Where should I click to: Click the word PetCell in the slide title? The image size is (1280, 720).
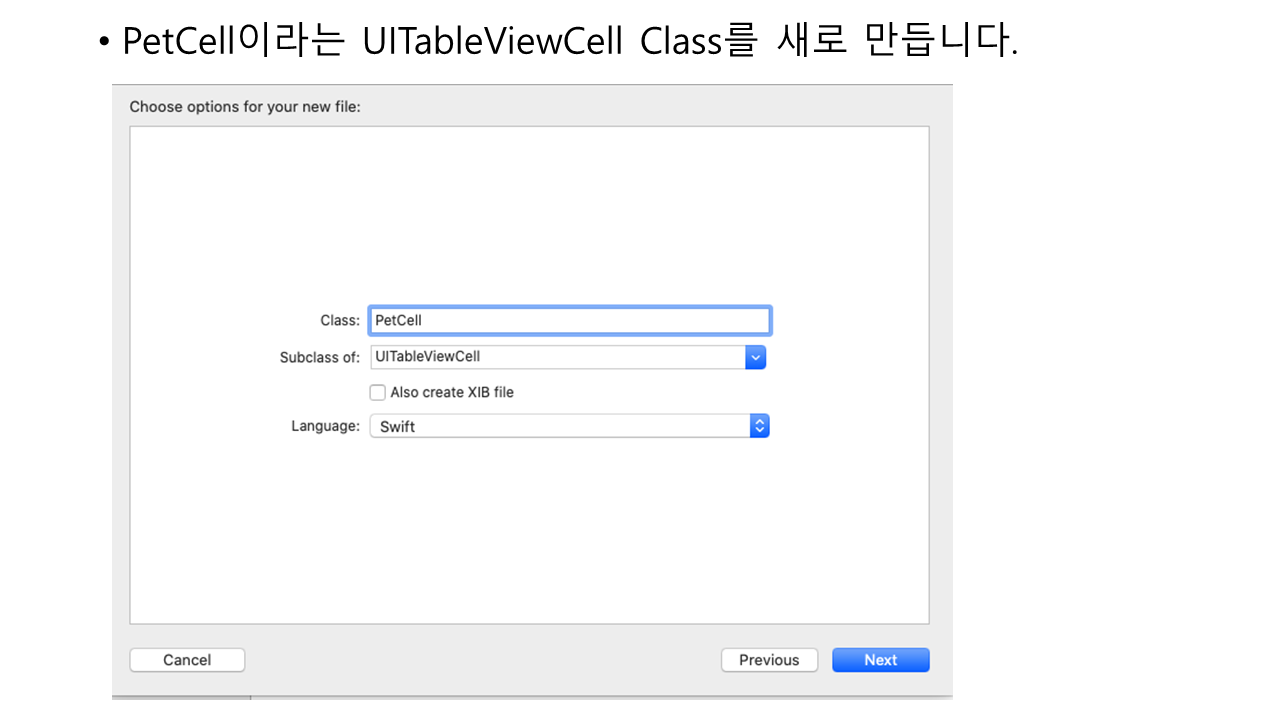176,42
